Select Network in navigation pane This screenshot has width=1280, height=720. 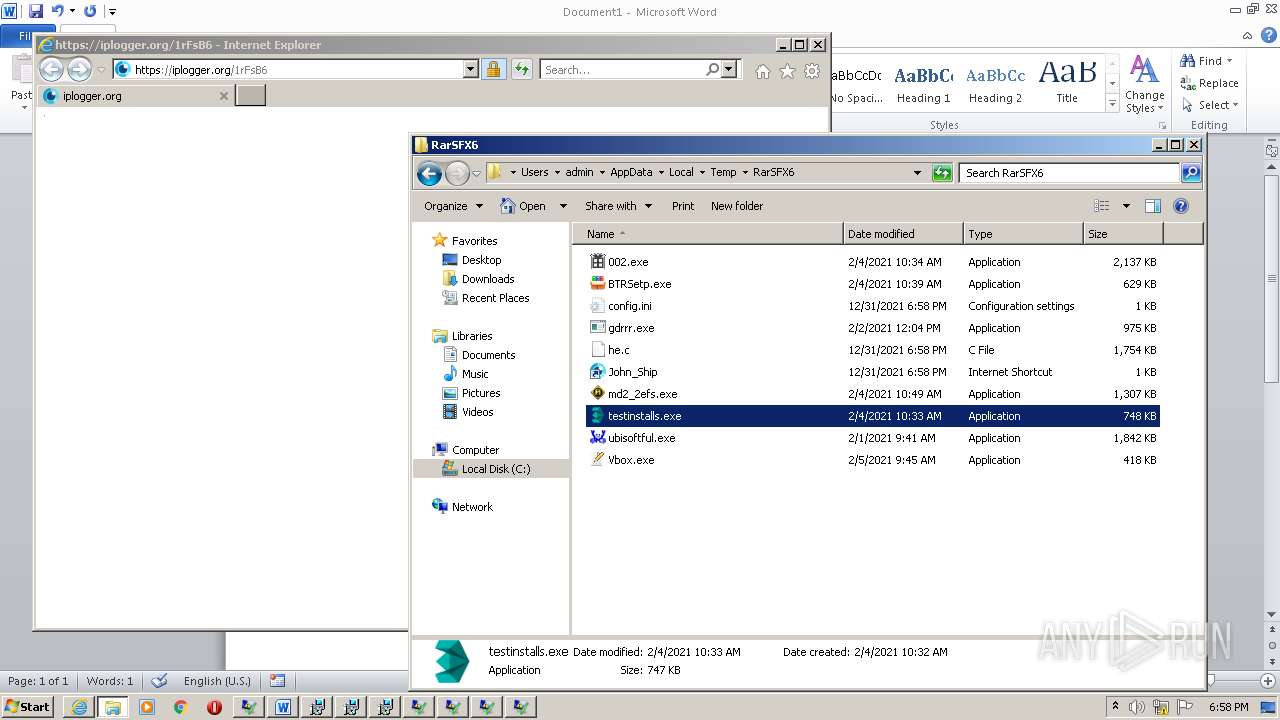point(472,507)
